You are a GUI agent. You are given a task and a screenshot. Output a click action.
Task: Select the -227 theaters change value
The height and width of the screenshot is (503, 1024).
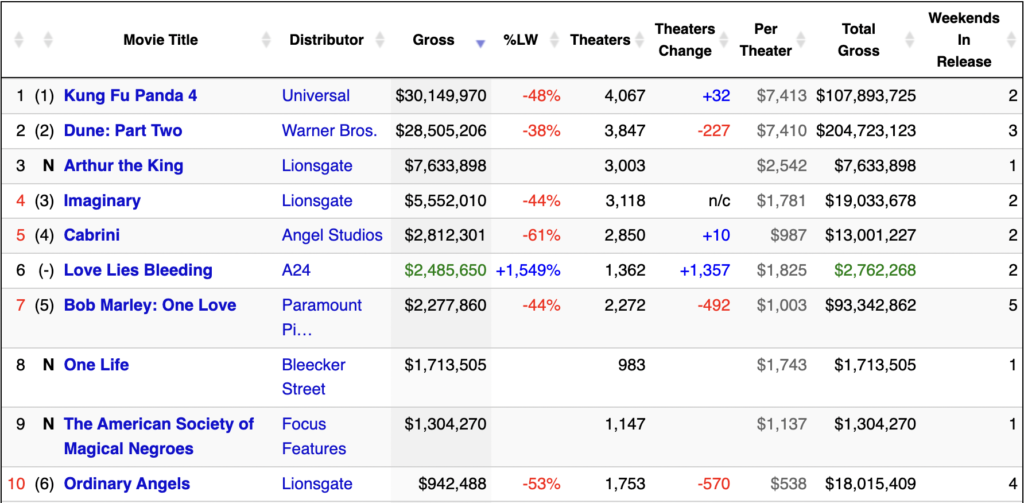point(714,131)
